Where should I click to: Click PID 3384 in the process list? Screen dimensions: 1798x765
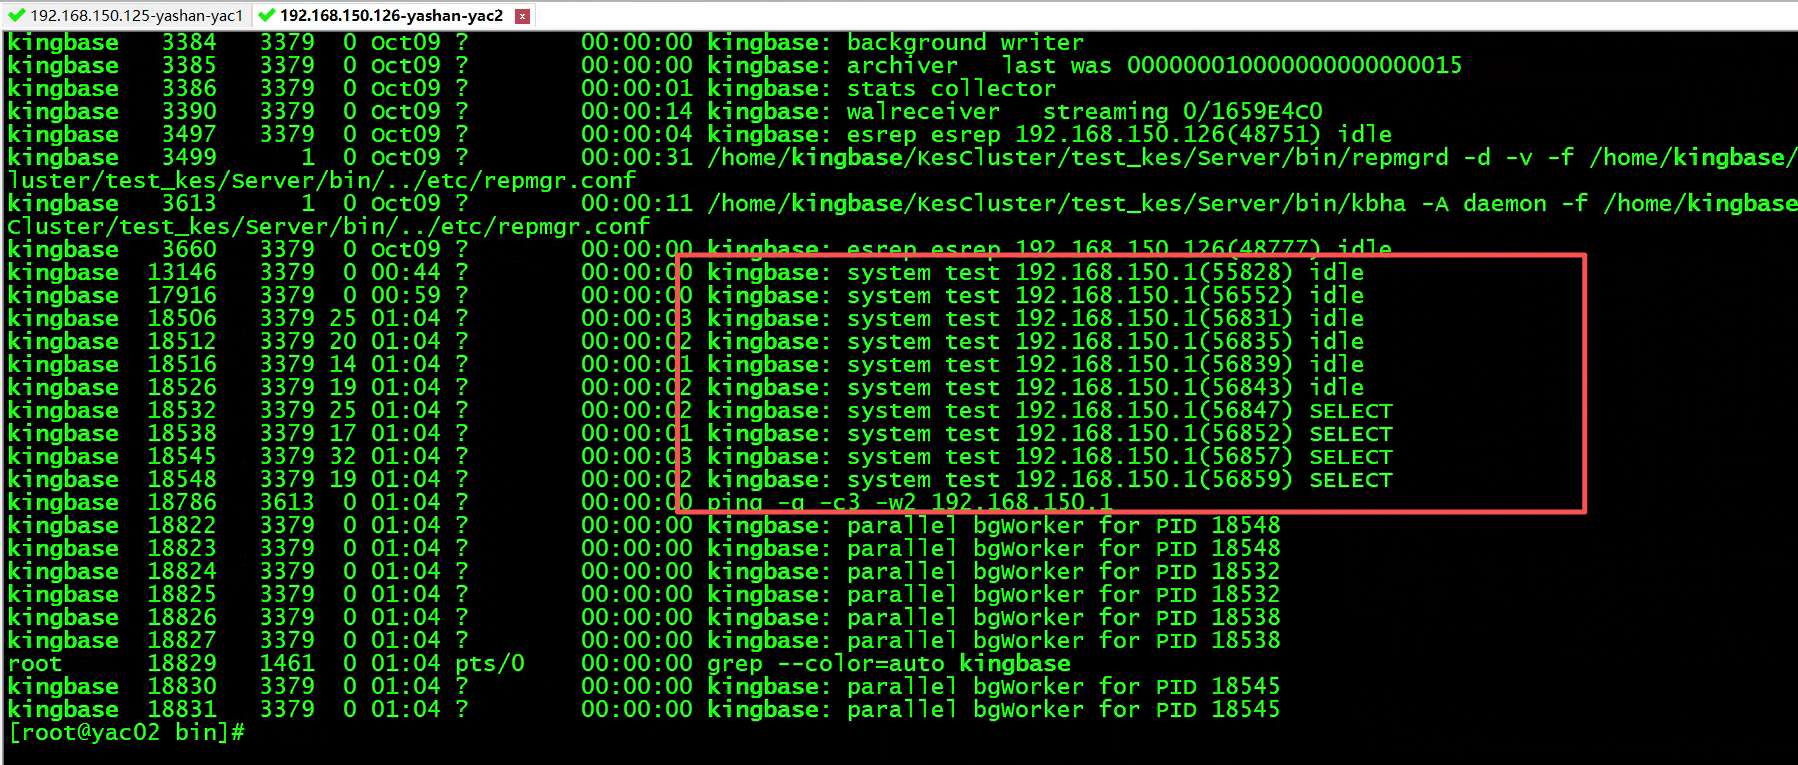tap(189, 42)
